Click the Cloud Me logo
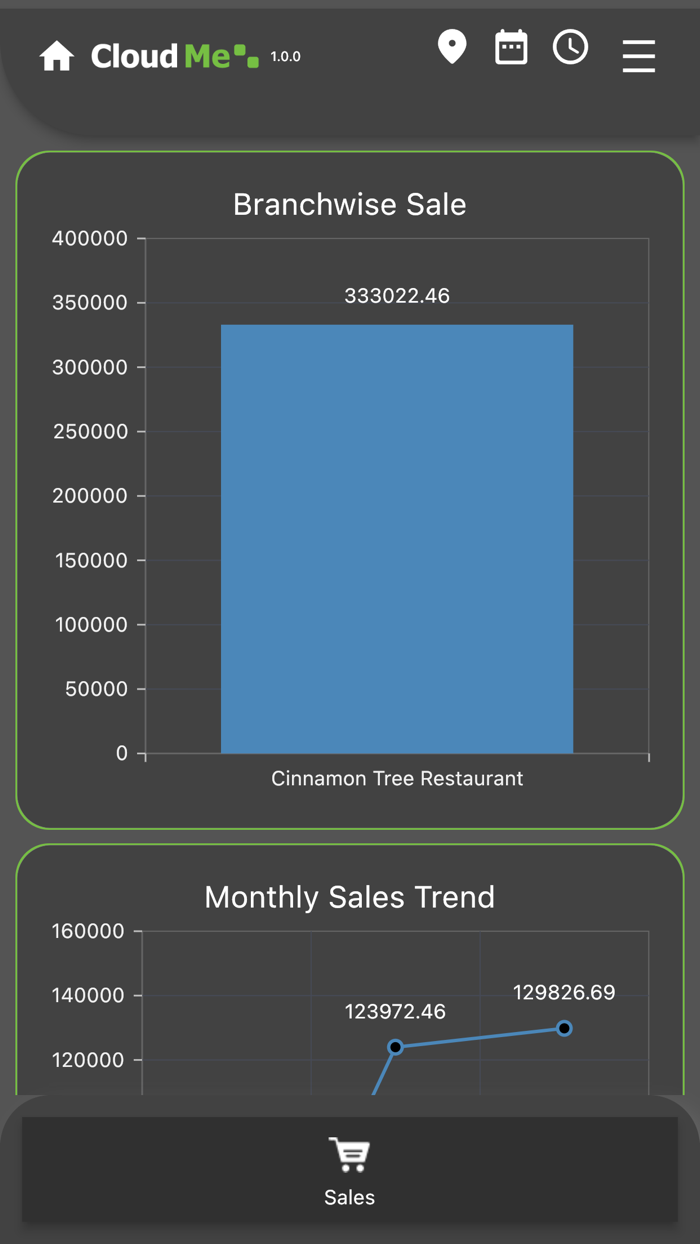The width and height of the screenshot is (700, 1244). point(174,56)
